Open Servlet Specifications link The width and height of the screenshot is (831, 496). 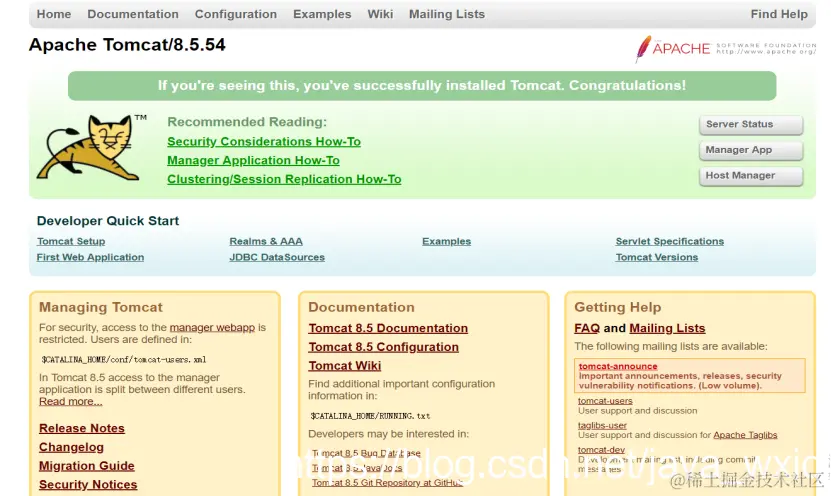pos(669,241)
